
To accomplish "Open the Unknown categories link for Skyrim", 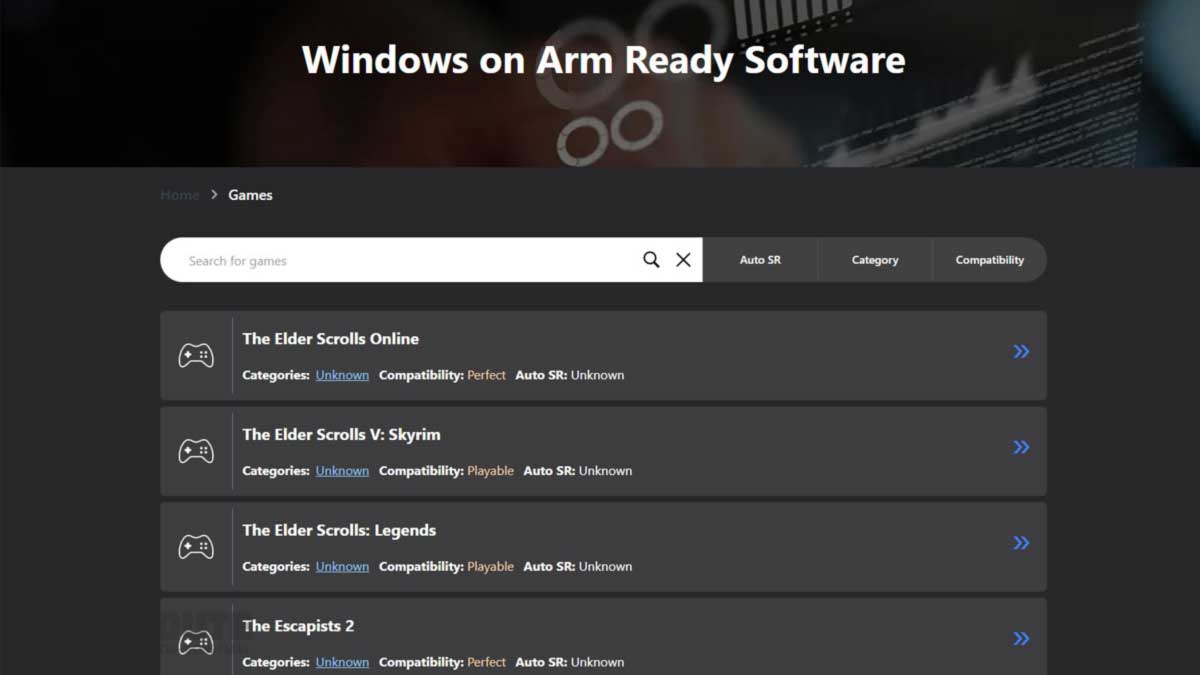I will pyautogui.click(x=342, y=470).
